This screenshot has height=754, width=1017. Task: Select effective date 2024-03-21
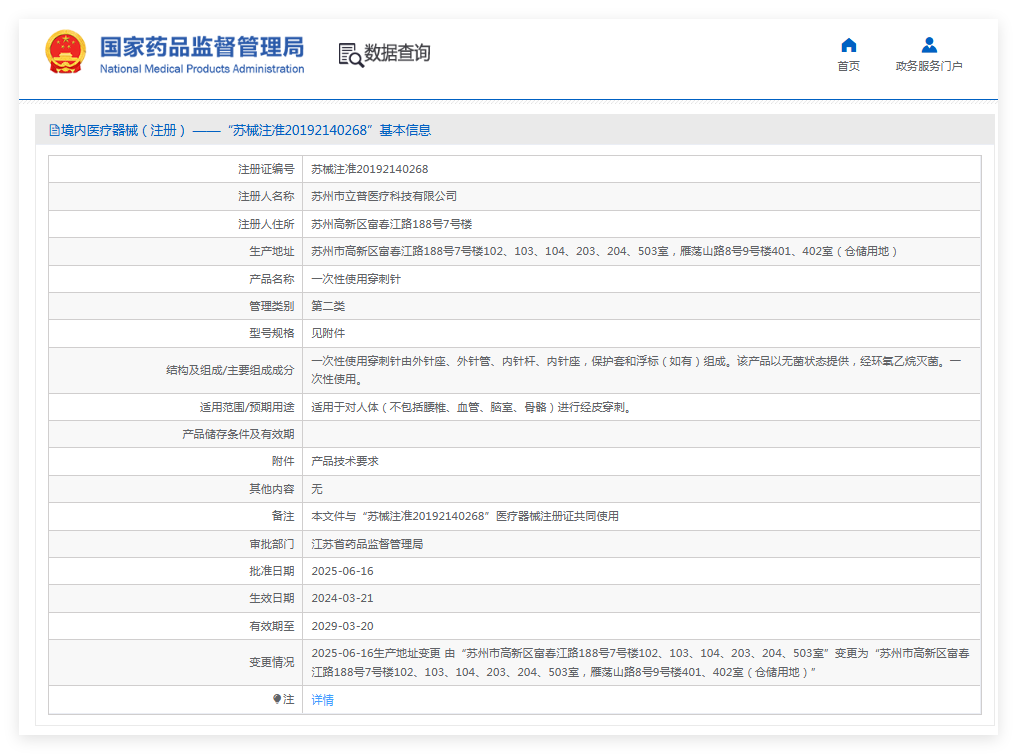(342, 598)
